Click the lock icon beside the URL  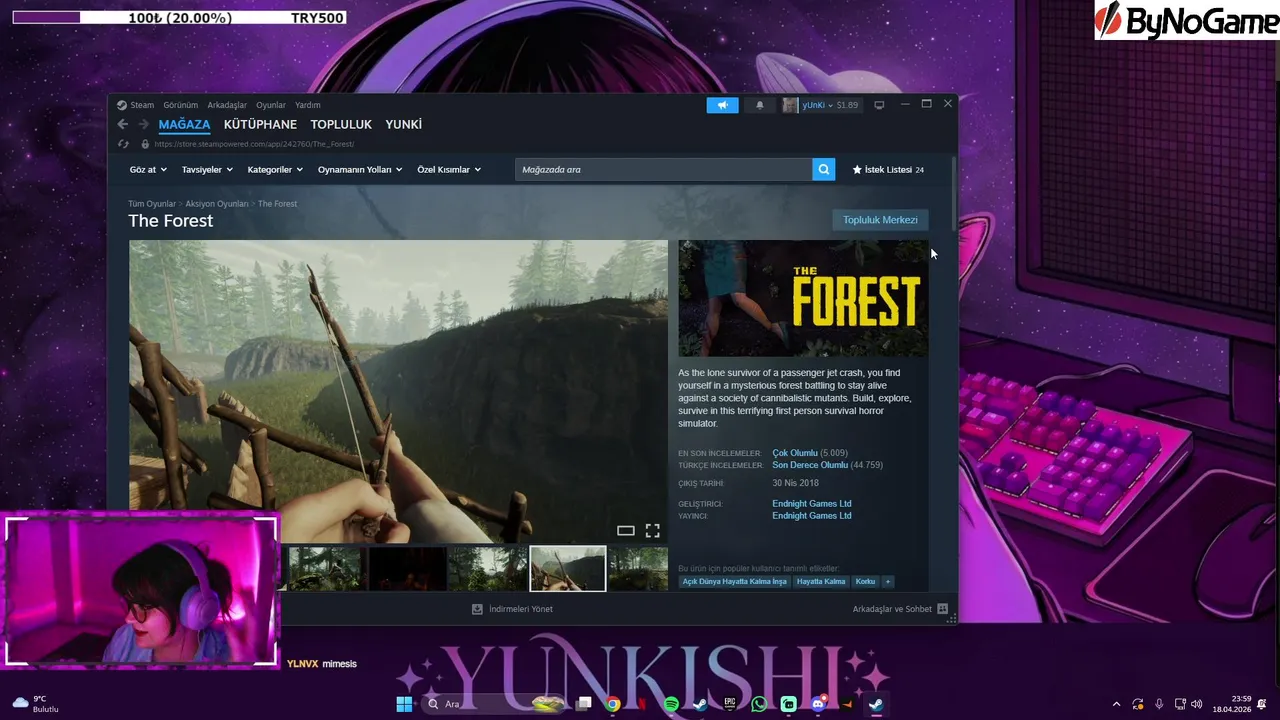coord(145,144)
